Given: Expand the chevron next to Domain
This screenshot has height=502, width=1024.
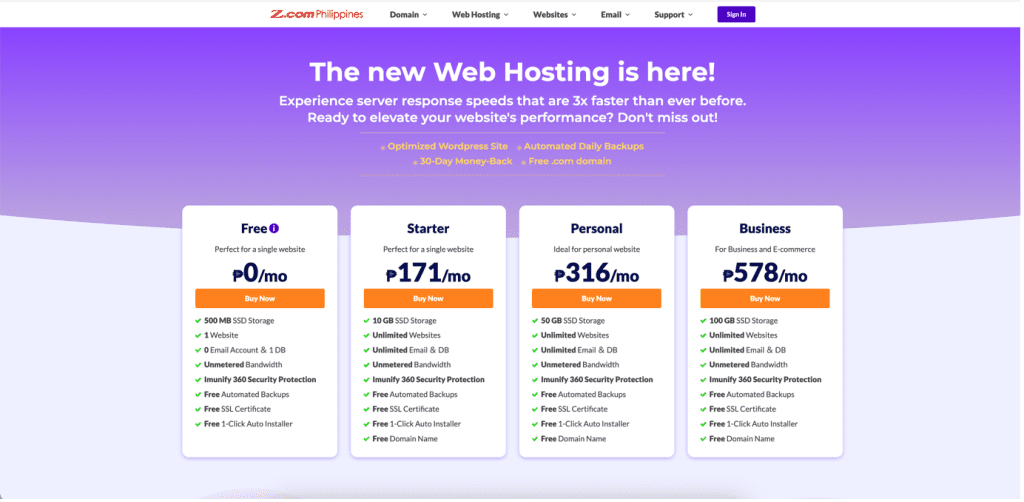Looking at the screenshot, I should point(424,14).
